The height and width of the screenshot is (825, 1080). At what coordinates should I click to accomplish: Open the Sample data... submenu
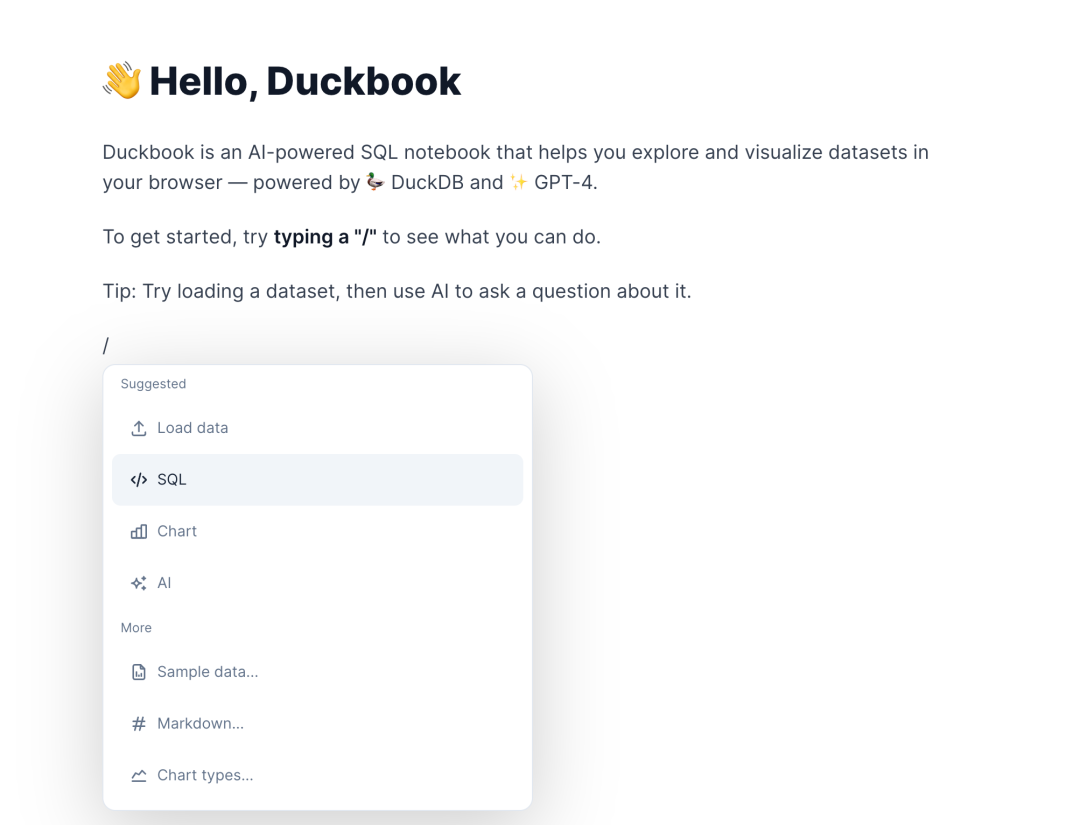coord(208,672)
